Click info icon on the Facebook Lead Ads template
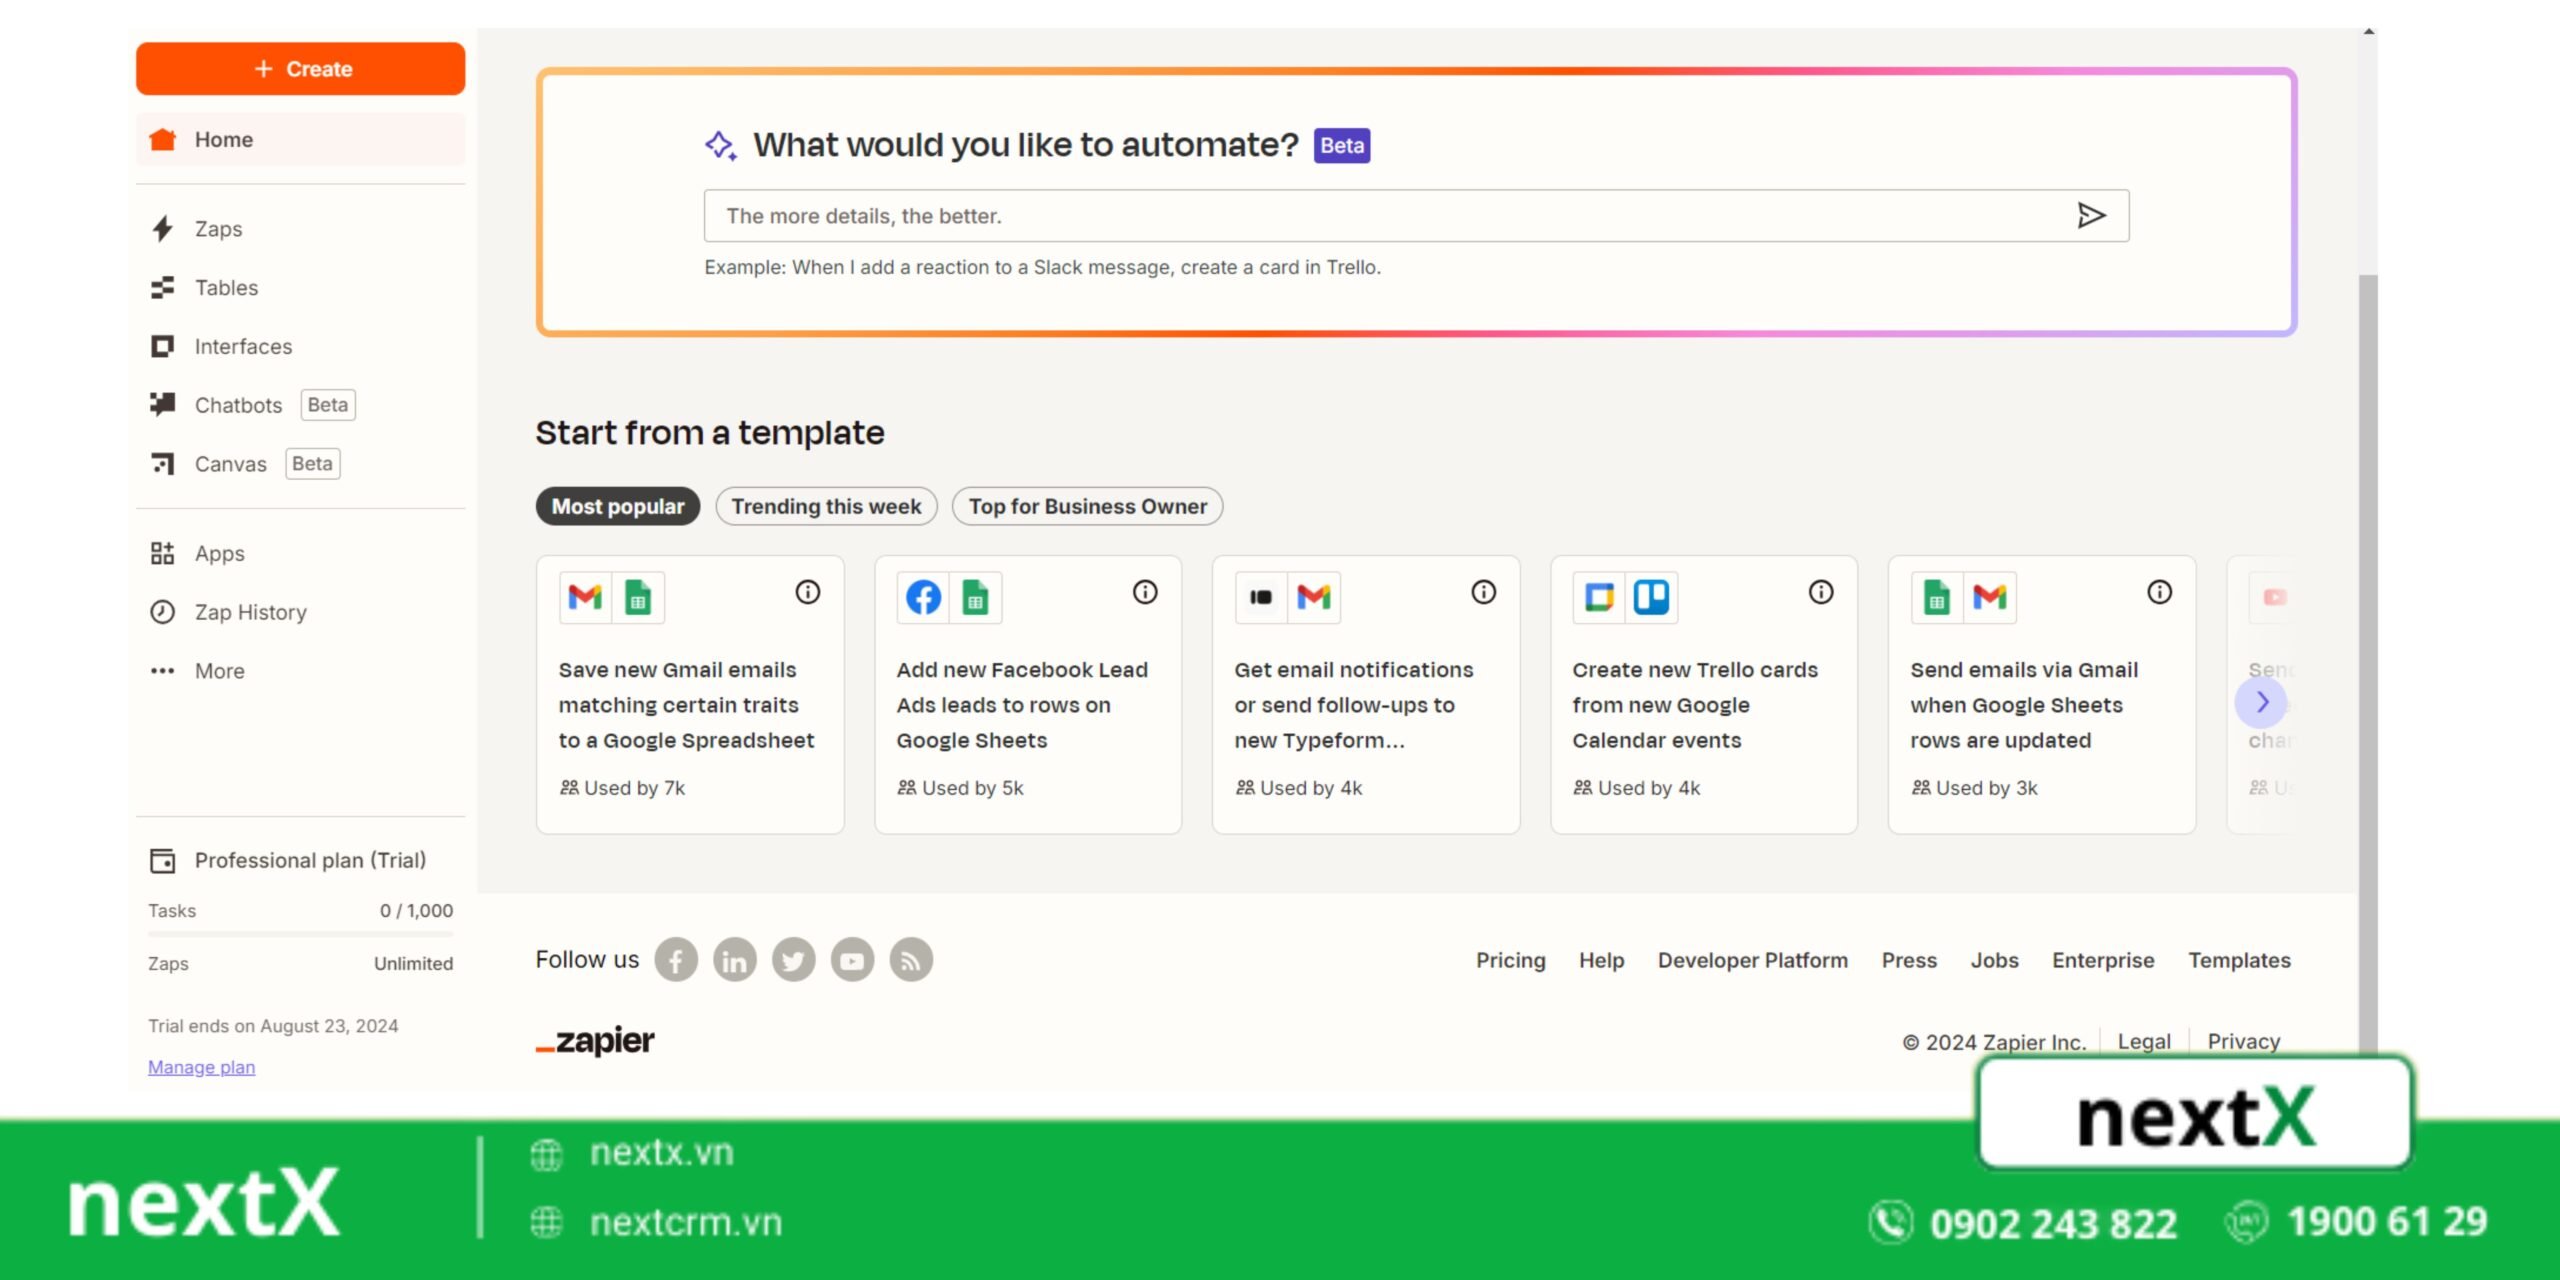 point(1145,592)
